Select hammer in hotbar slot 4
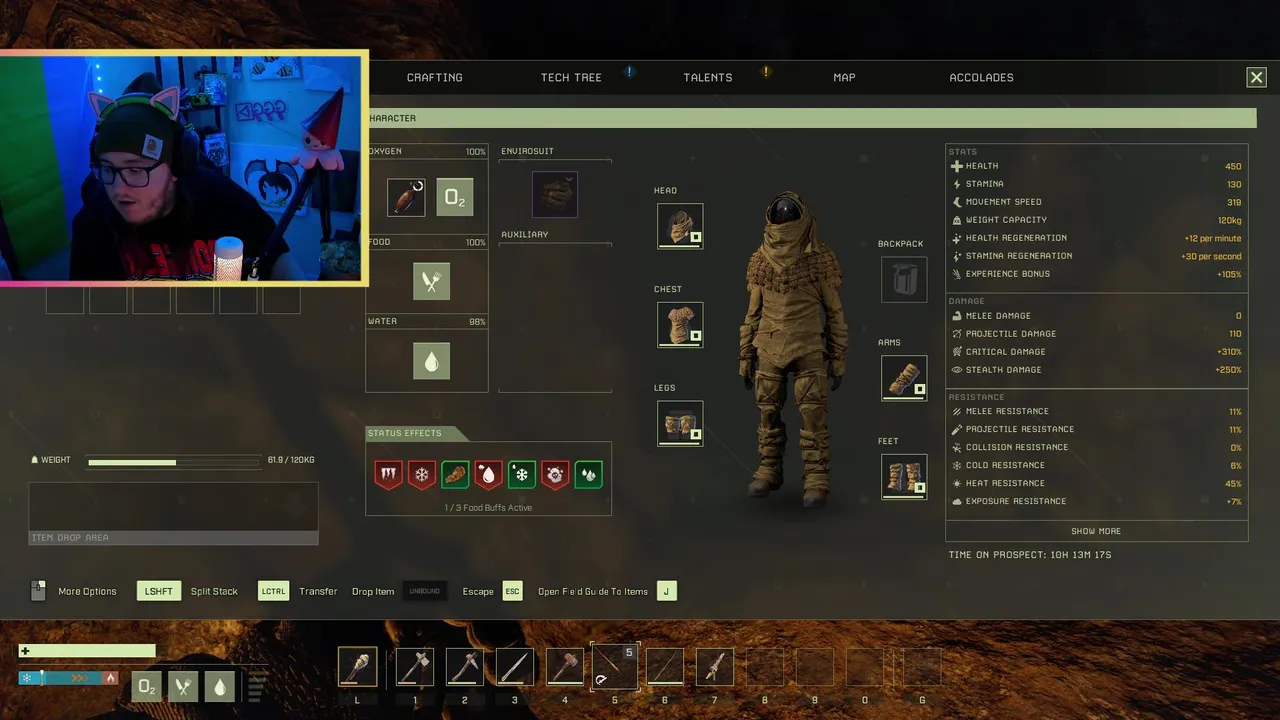Viewport: 1280px width, 720px height. pos(565,667)
